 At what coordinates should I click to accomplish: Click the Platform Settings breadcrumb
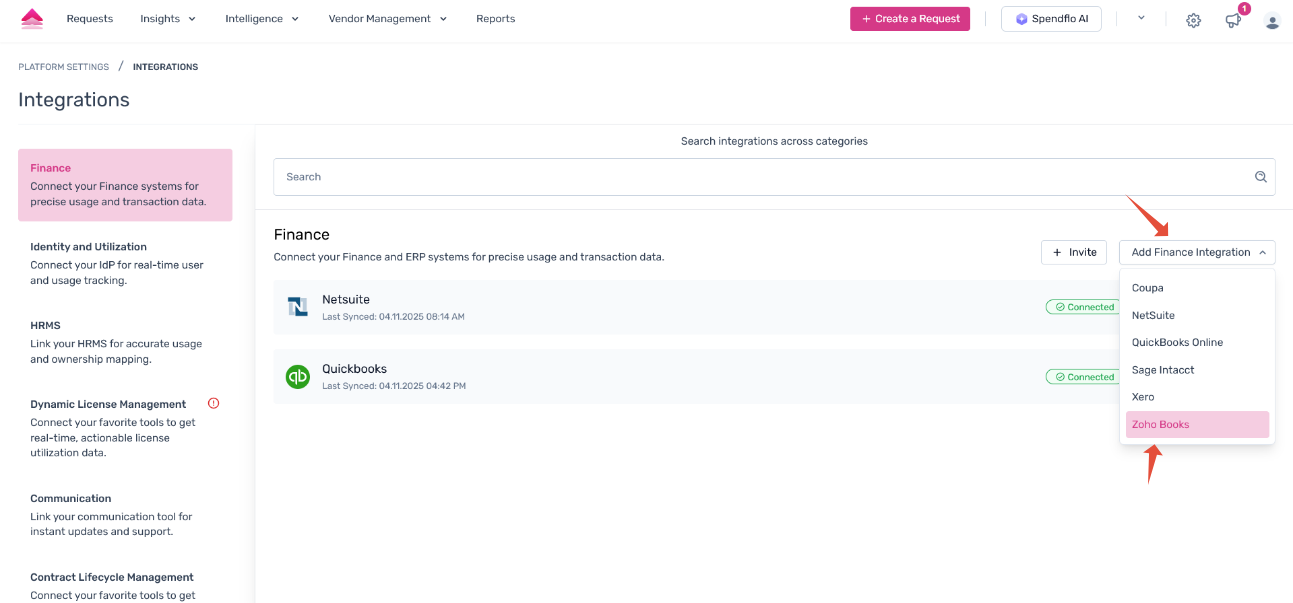point(63,67)
